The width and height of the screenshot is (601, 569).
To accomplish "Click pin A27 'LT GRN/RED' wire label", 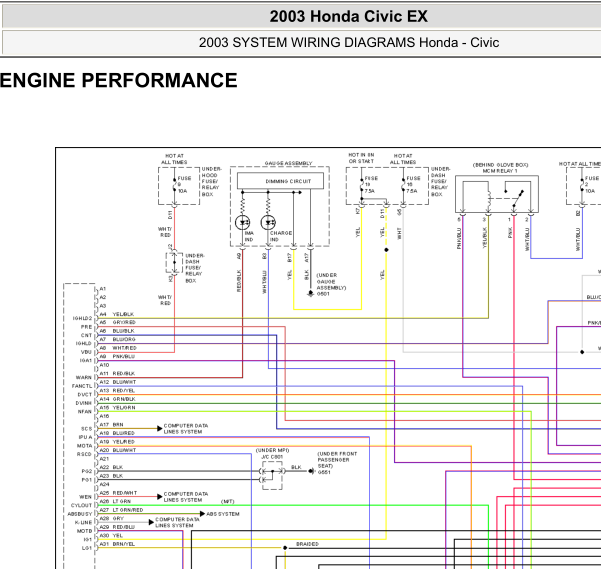I will click(128, 510).
